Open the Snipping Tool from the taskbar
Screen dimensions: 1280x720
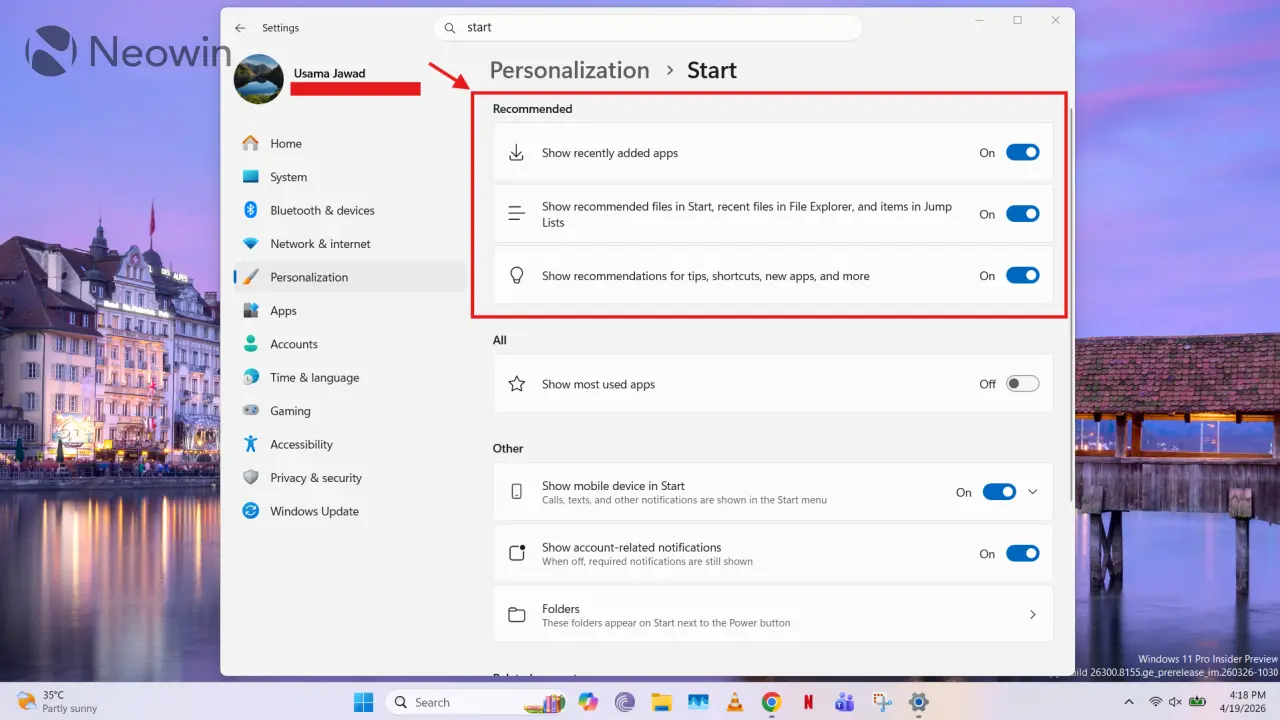[881, 702]
